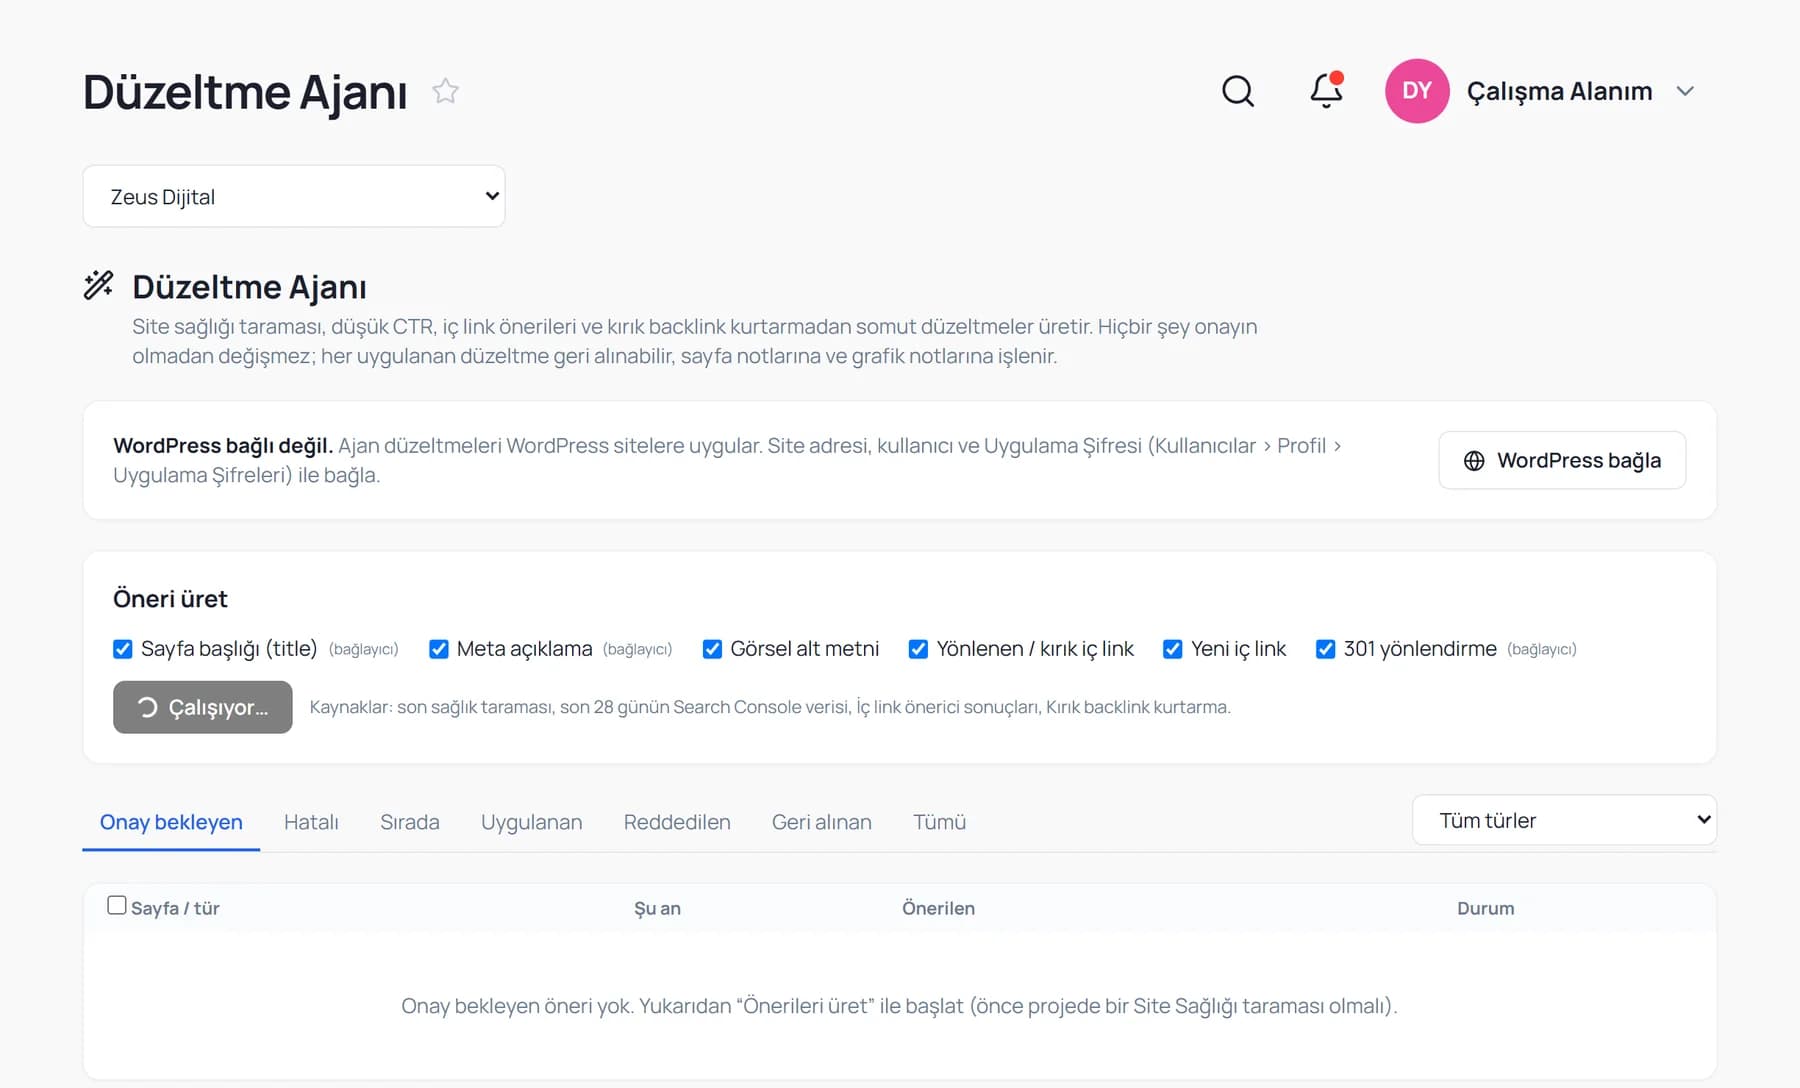Disable Yeni iç link checkbox
1800x1088 pixels.
point(1173,649)
